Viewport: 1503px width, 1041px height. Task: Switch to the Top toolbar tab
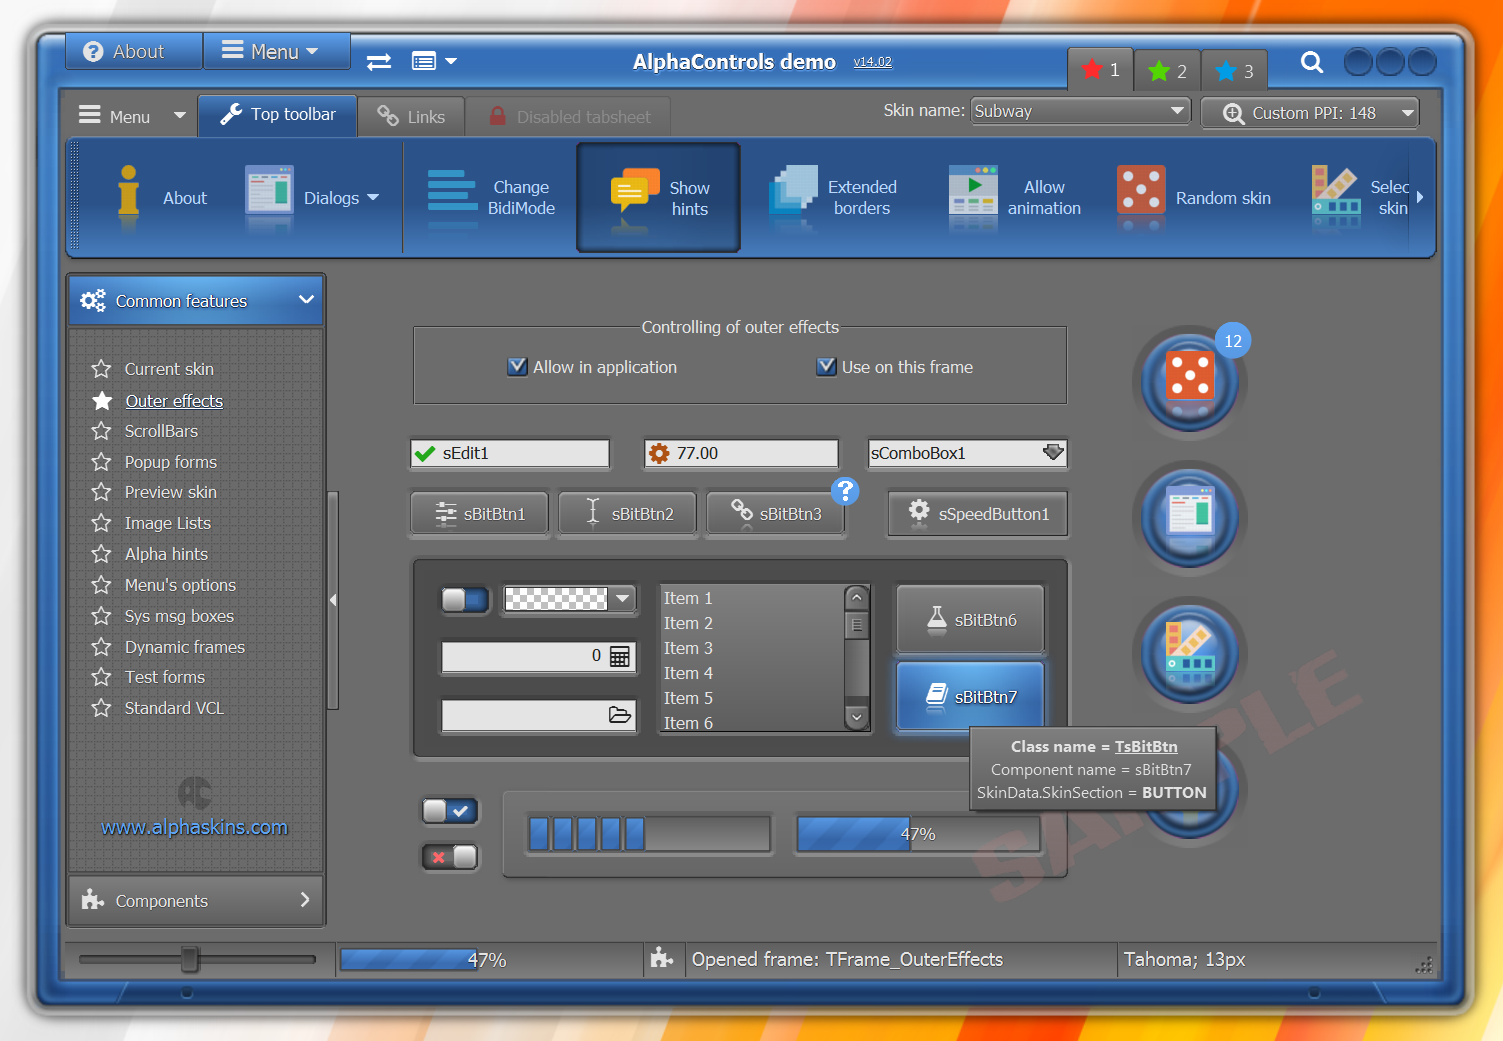(x=278, y=115)
